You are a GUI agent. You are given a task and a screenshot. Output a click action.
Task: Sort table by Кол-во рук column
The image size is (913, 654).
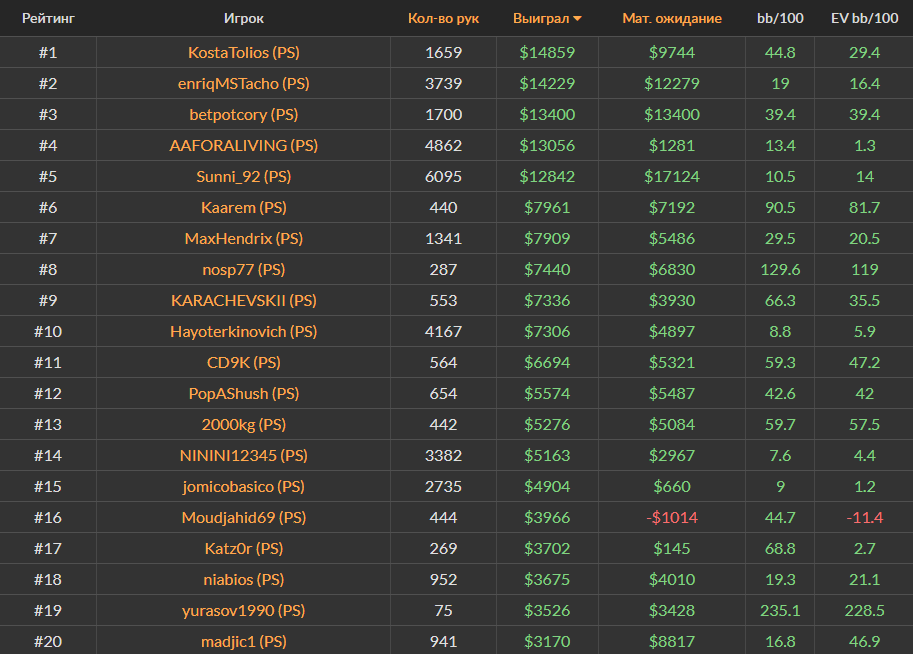(443, 19)
